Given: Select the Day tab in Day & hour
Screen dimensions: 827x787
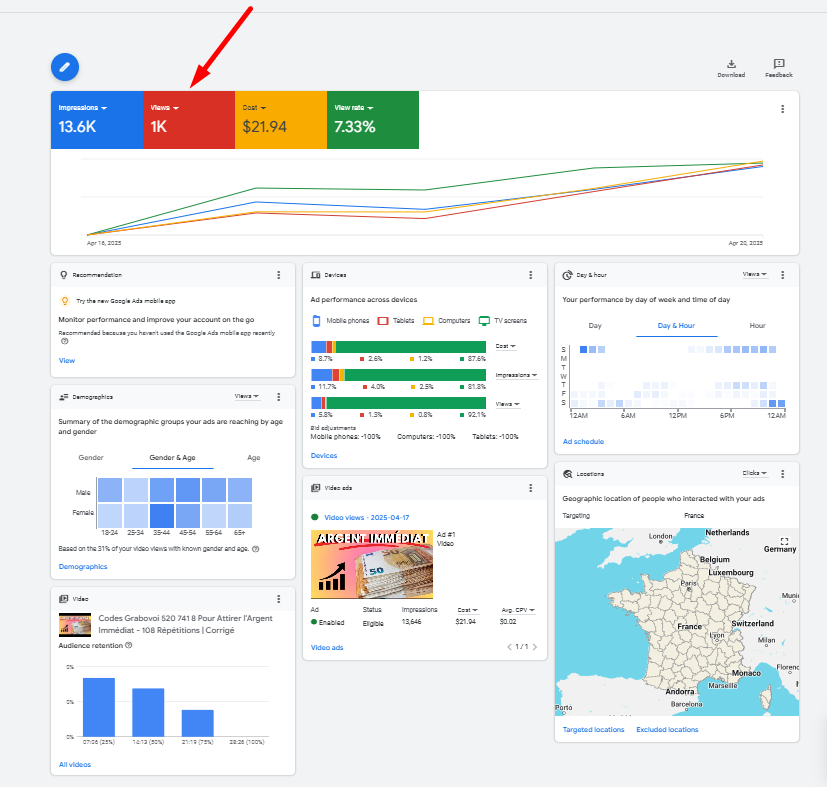Looking at the screenshot, I should coord(595,325).
